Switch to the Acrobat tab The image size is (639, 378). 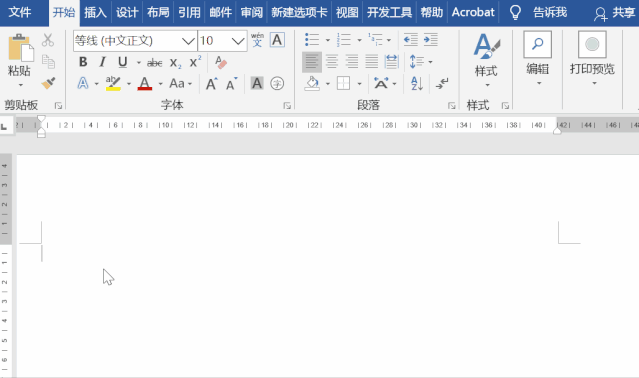pos(473,13)
